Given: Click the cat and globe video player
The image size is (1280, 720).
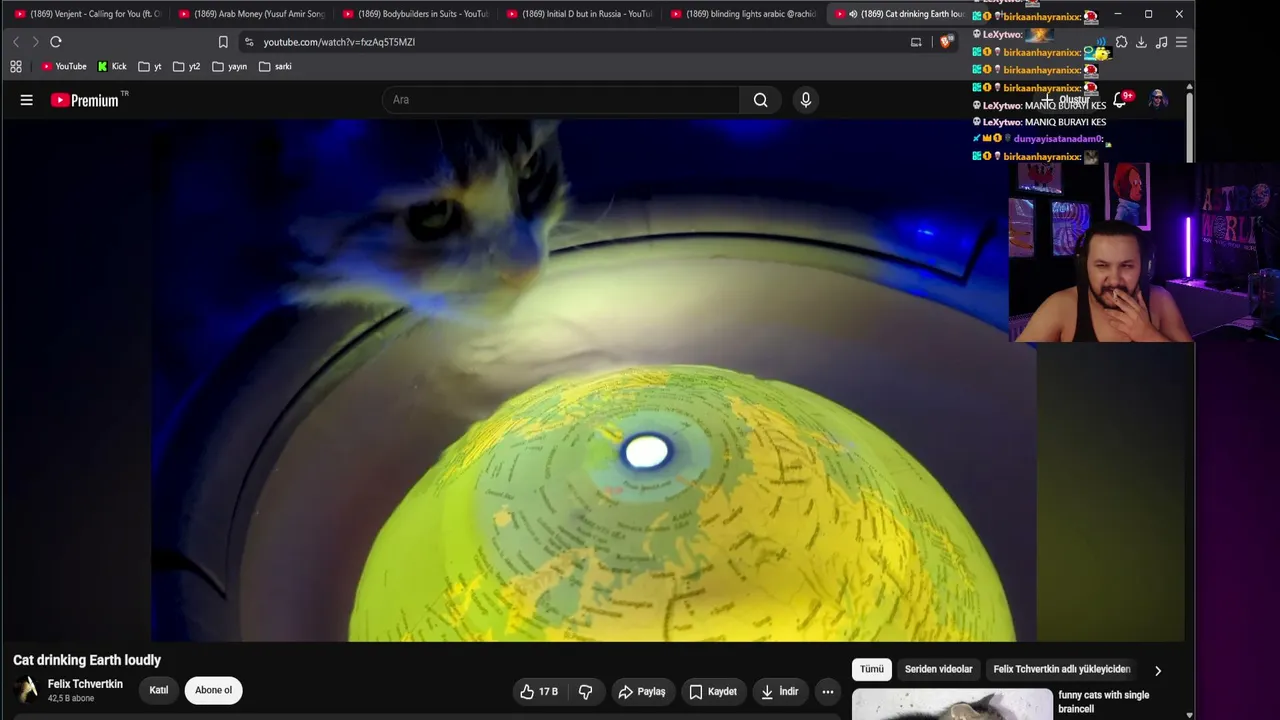Looking at the screenshot, I should pos(594,381).
